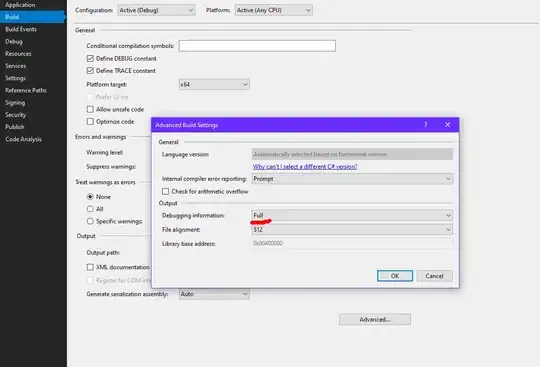
Task: Open the C# version help link
Action: click(x=305, y=167)
